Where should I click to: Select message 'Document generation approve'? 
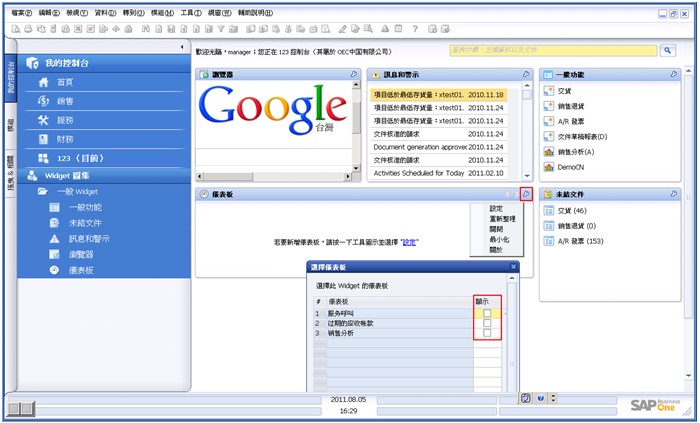tap(438, 147)
